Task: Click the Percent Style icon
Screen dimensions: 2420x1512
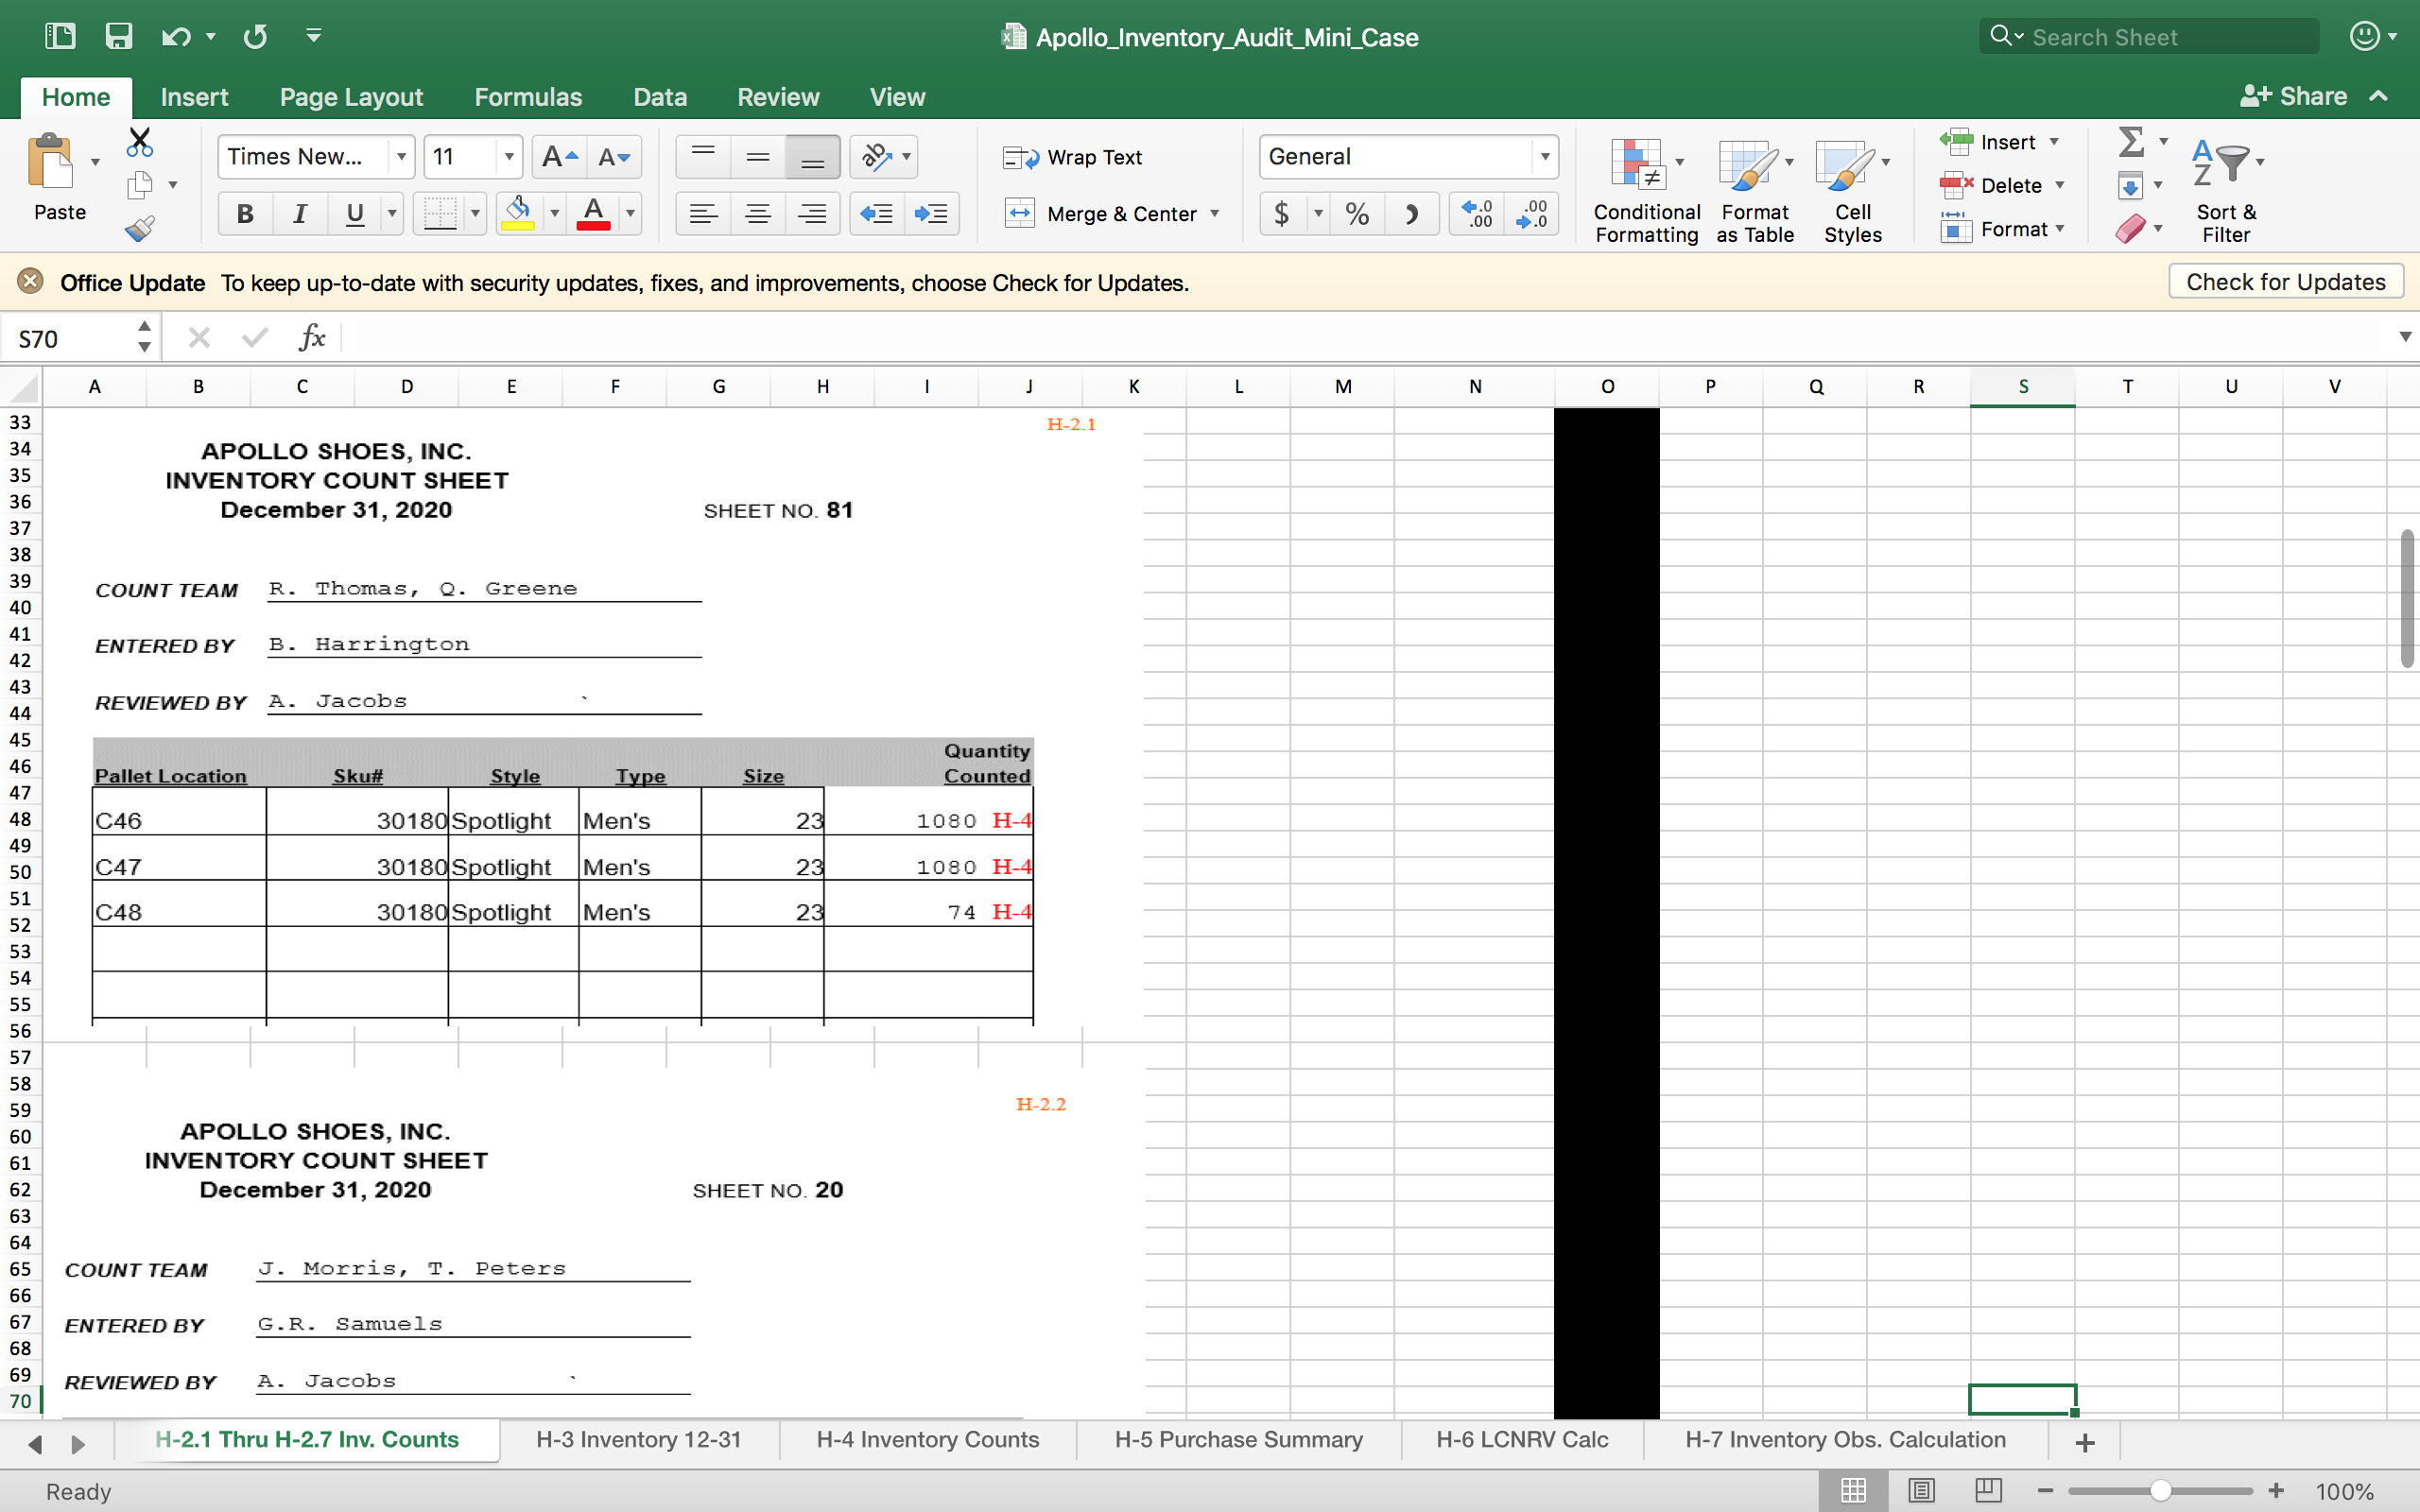Action: (x=1357, y=214)
